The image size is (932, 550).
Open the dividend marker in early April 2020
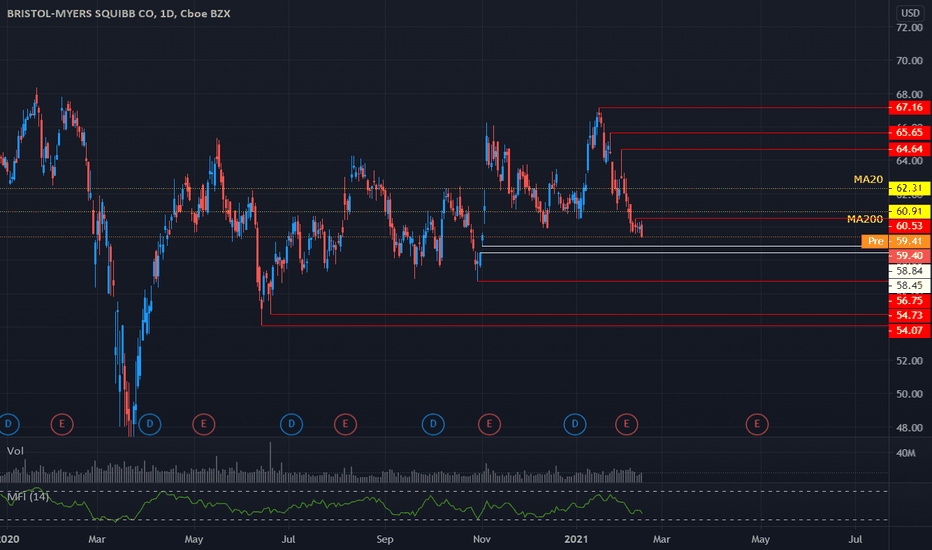[x=150, y=424]
